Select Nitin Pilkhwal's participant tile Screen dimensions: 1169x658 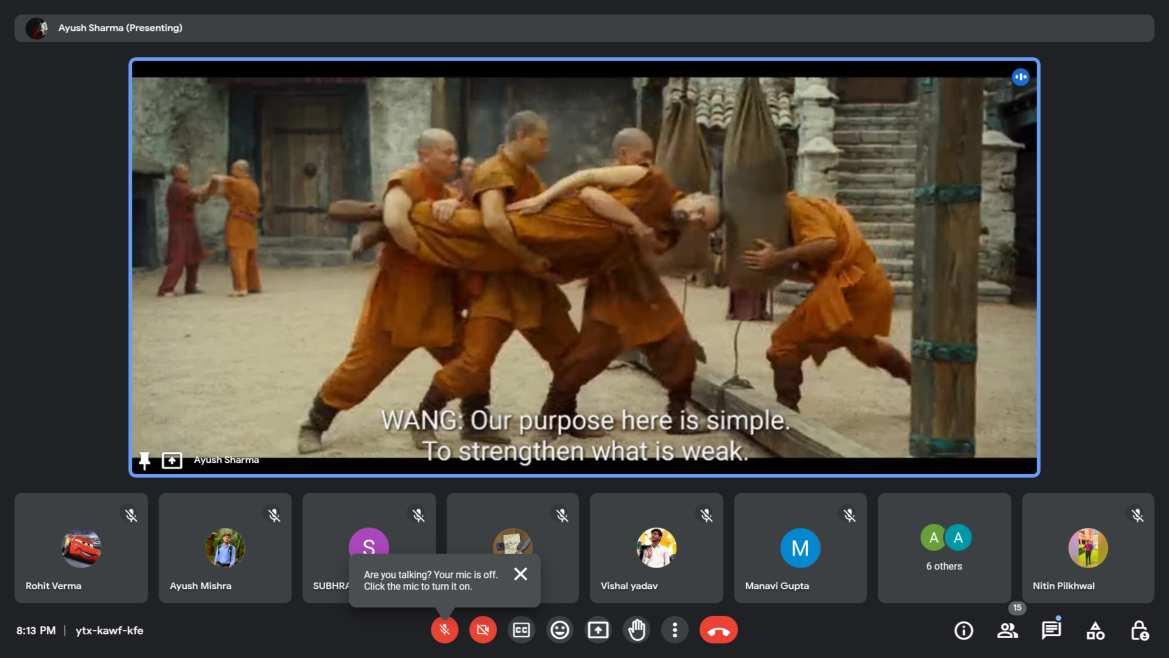(1088, 548)
